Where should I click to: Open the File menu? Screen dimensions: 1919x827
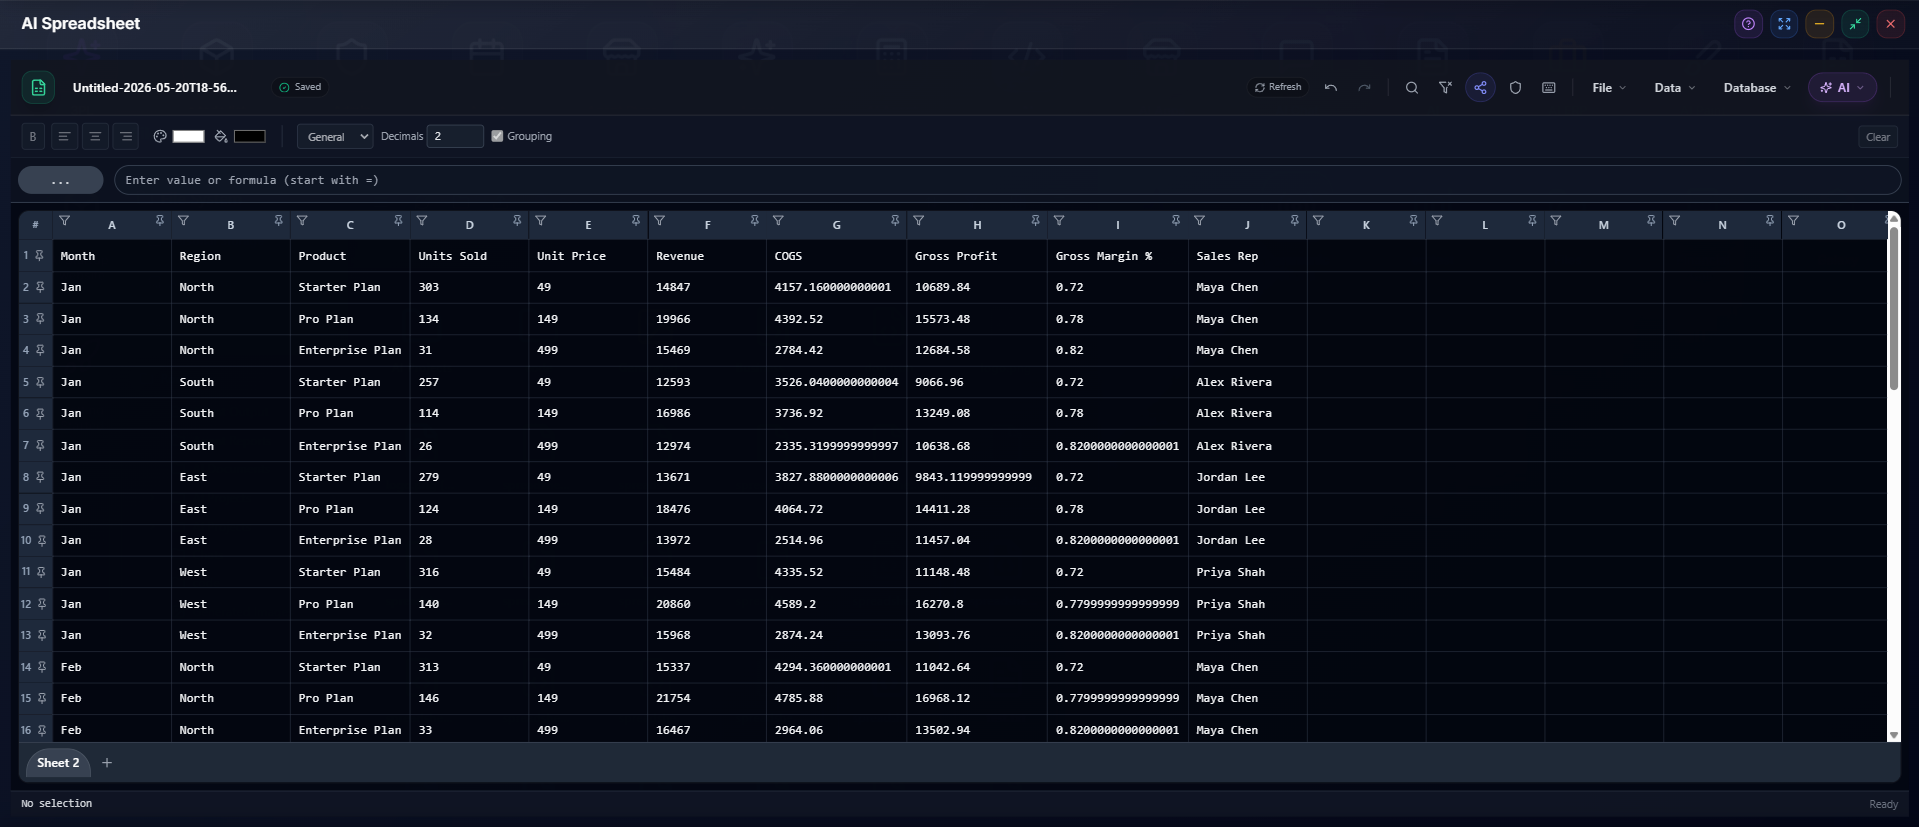click(x=1608, y=88)
